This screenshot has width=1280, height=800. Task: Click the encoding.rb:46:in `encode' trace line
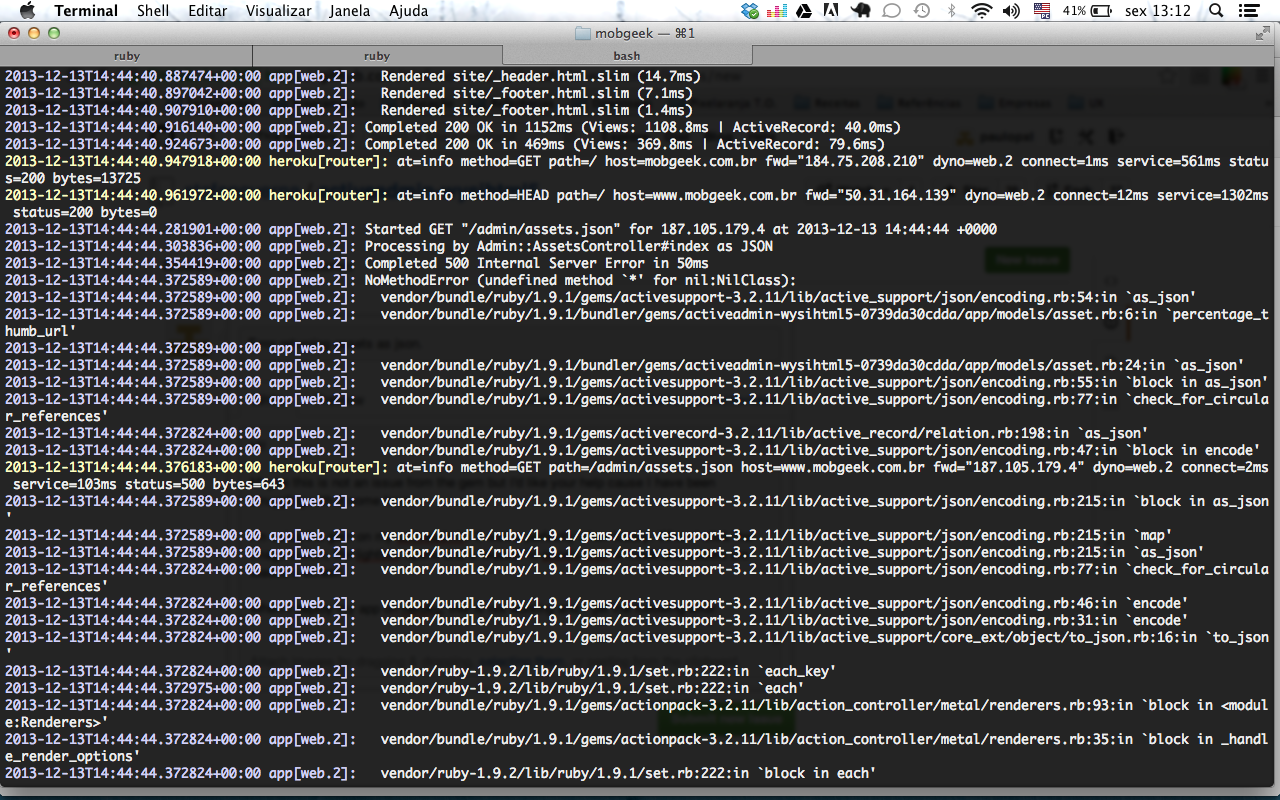[597, 603]
